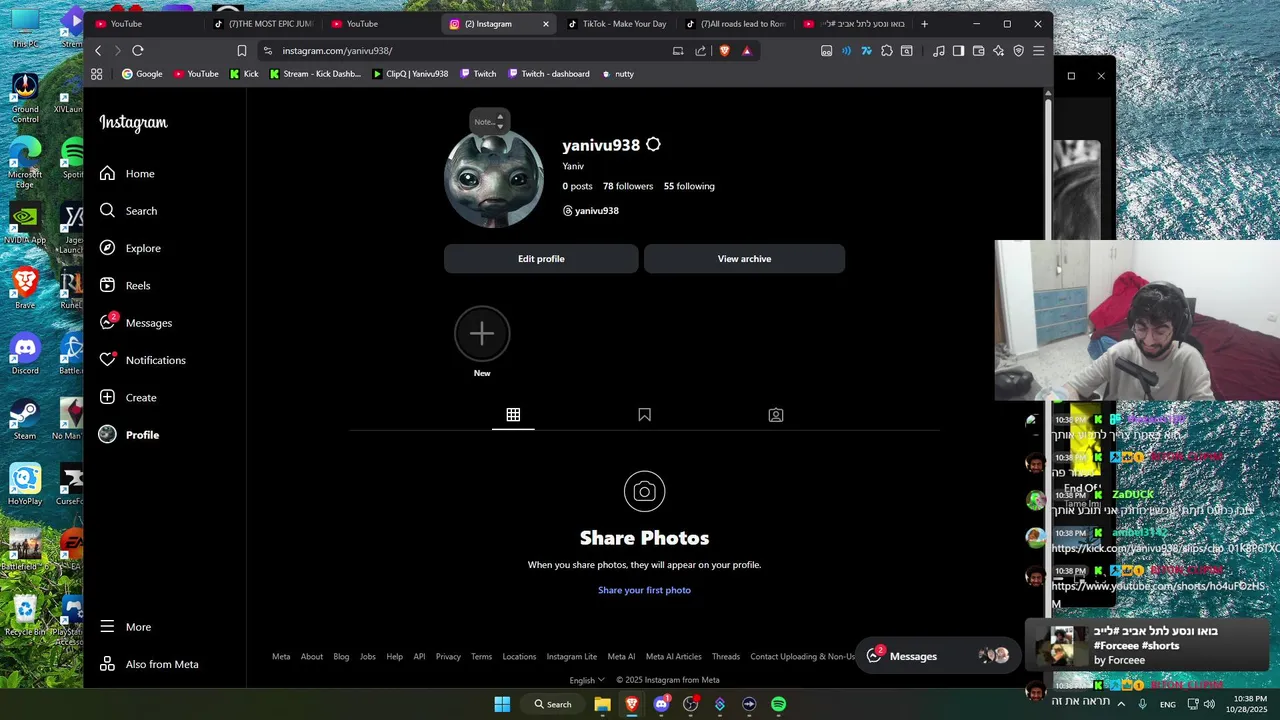The height and width of the screenshot is (720, 1280).
Task: Open Explore page from sidebar
Action: click(130, 248)
